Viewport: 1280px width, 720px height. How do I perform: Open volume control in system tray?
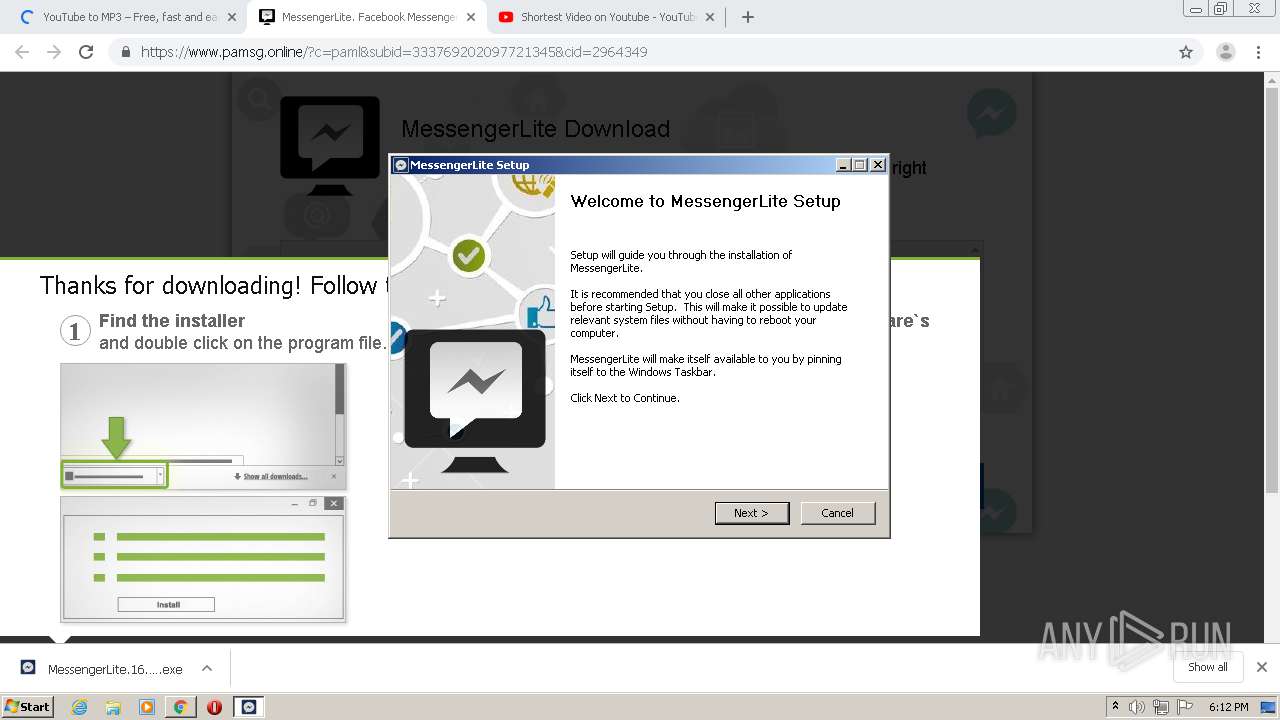pos(1137,707)
